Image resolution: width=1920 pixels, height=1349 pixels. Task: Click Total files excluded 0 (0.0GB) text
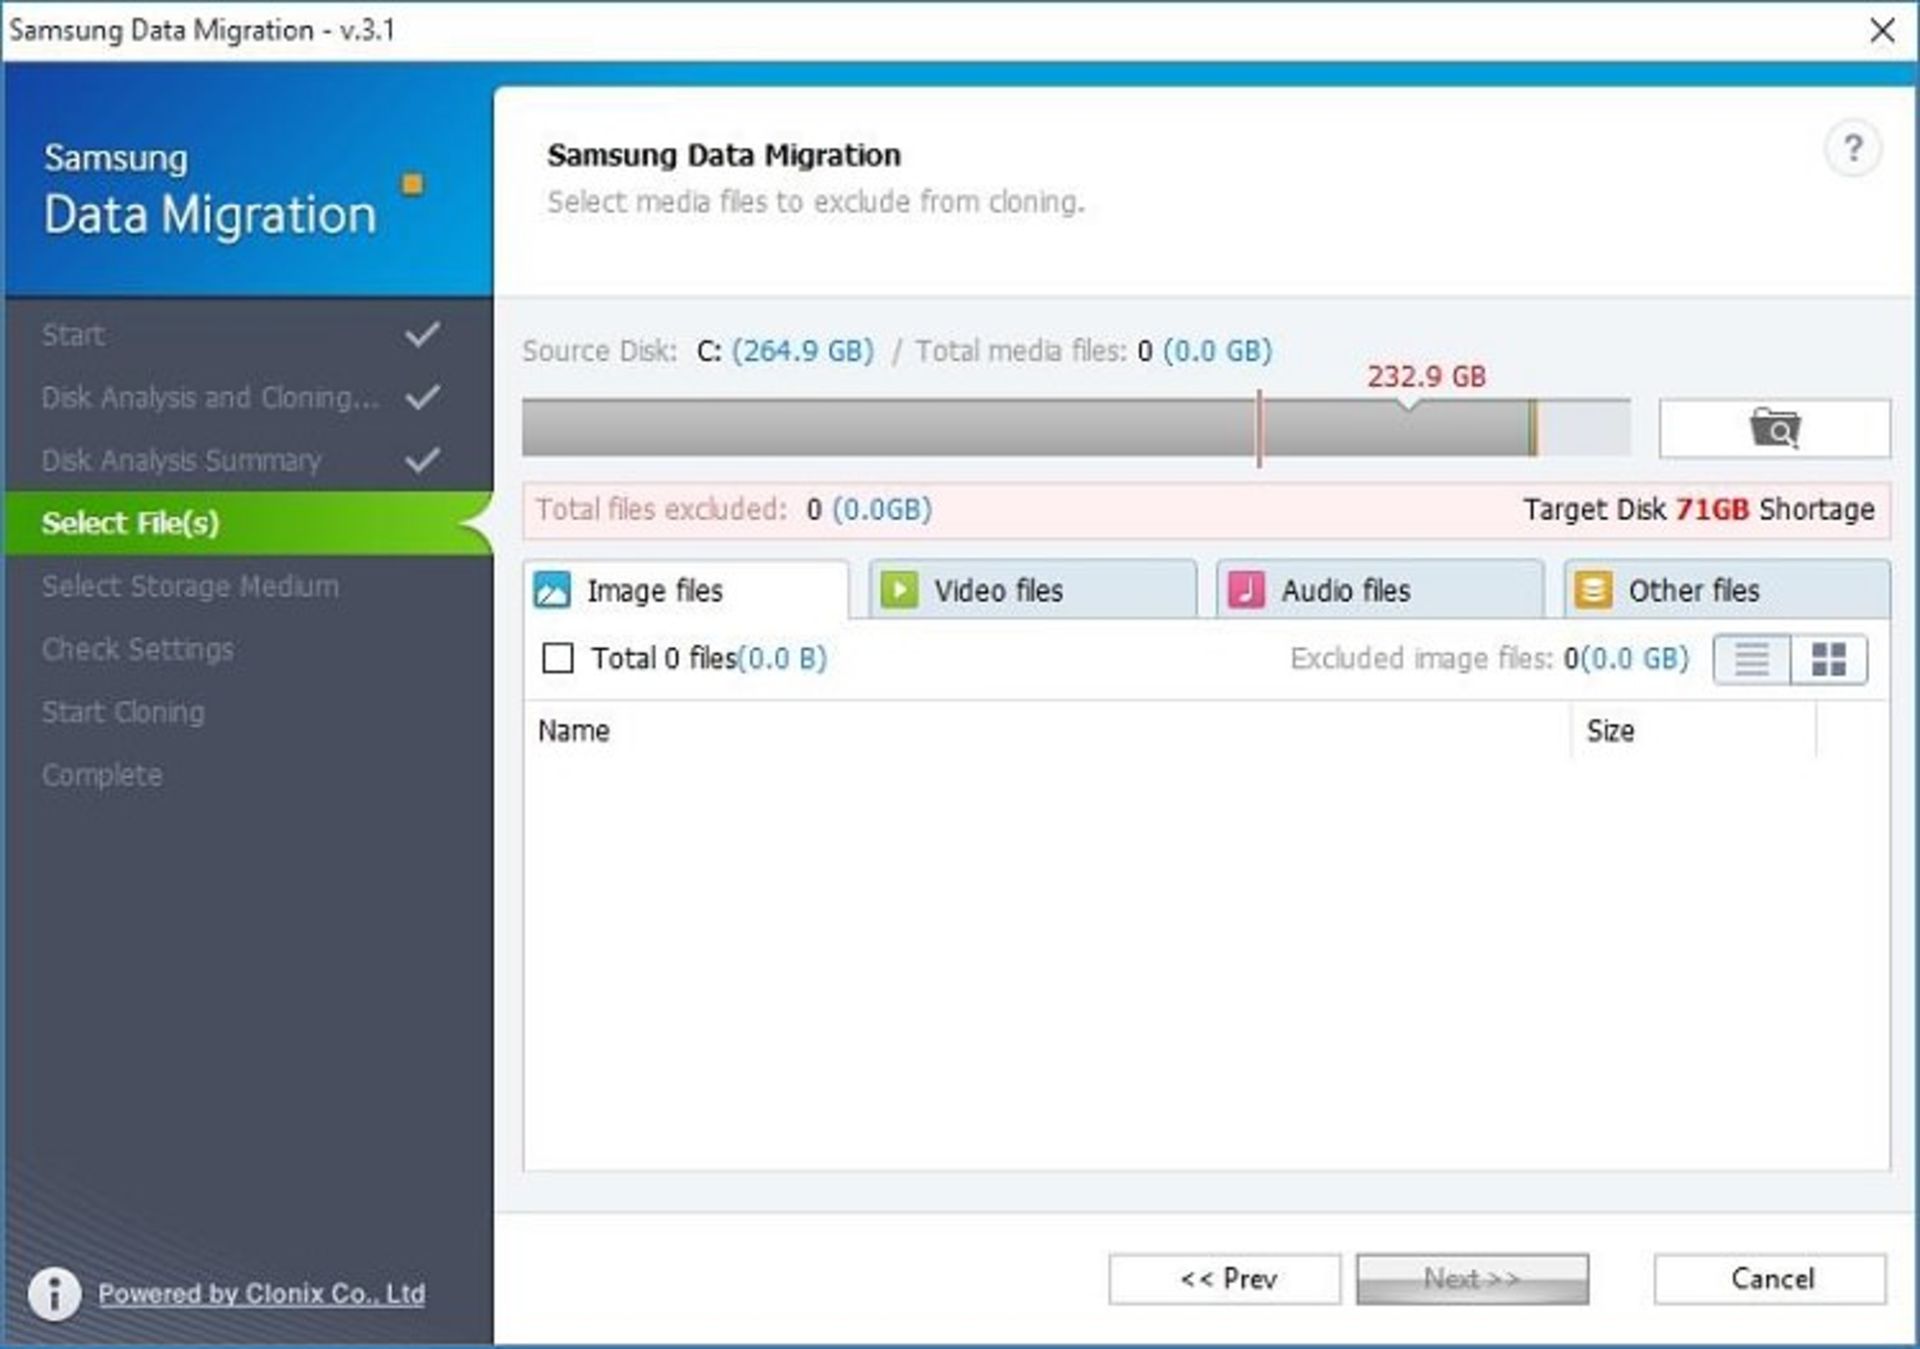coord(734,509)
